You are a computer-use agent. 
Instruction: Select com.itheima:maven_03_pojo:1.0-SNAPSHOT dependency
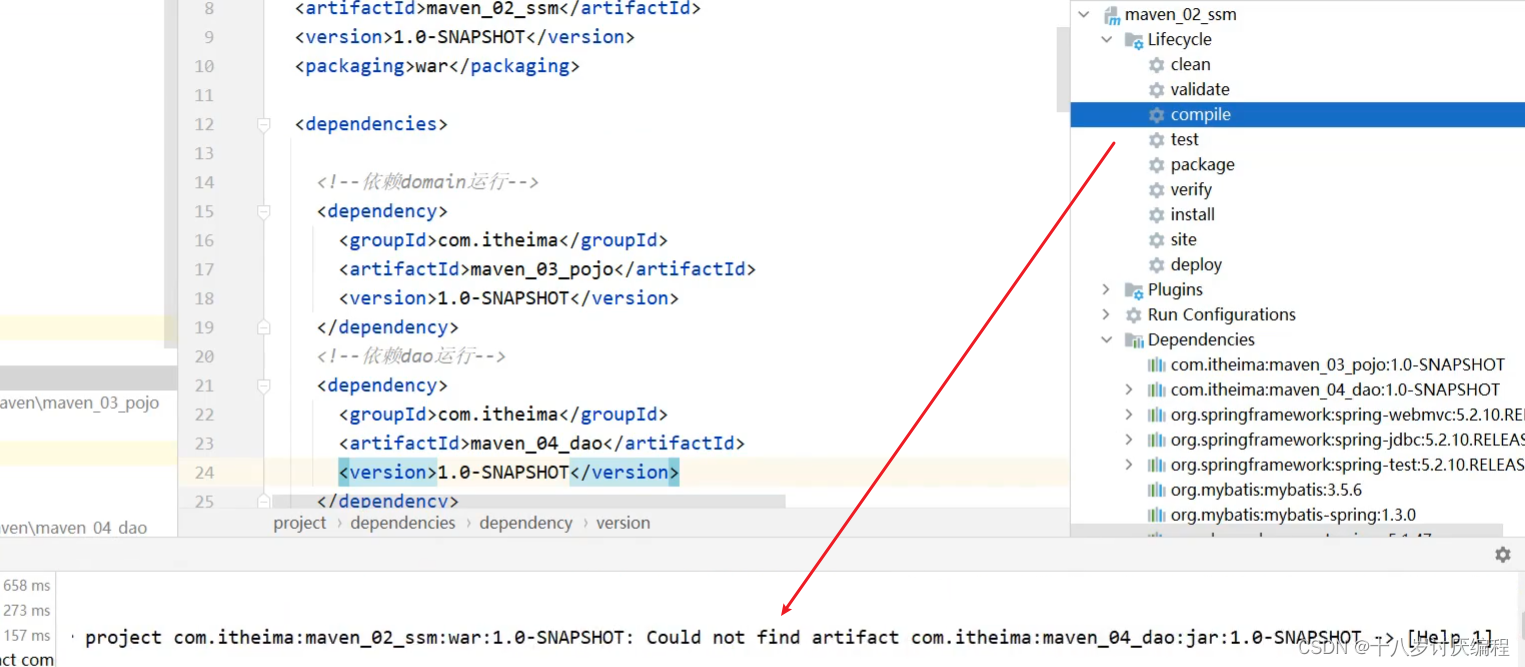click(x=1338, y=365)
